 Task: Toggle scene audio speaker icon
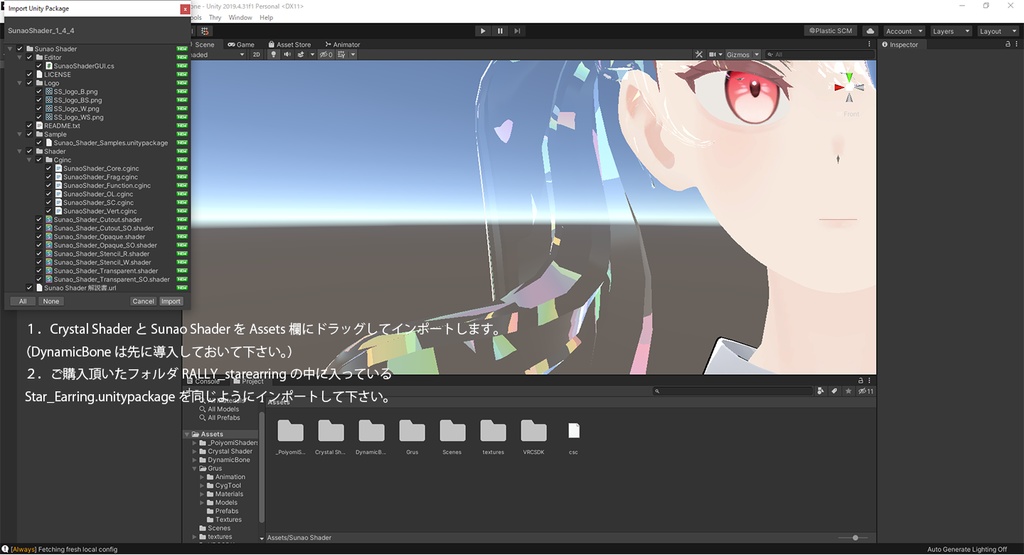click(287, 55)
